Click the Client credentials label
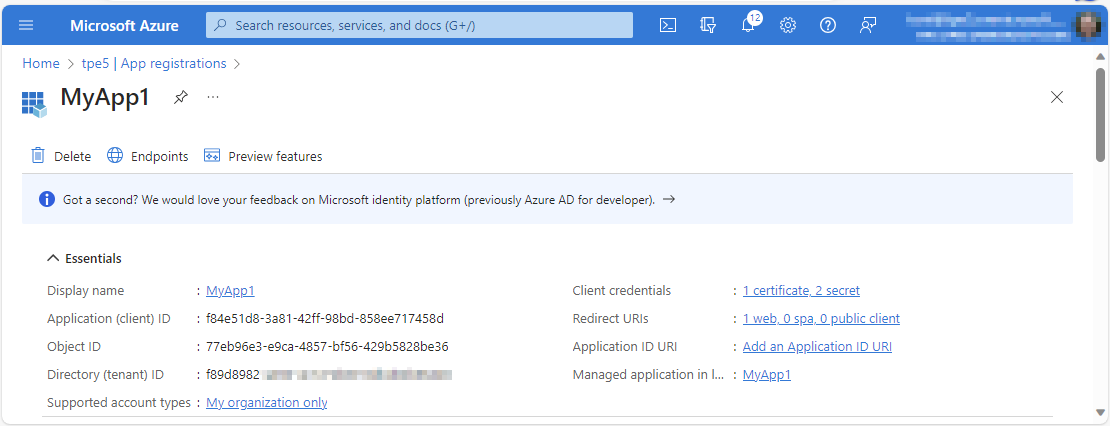 (x=622, y=291)
